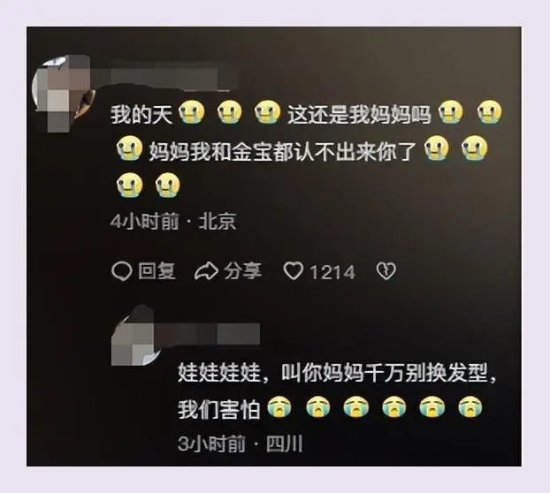Screen dimensions: 550x493
Task: Click the 3小时前 · 四川 timestamp
Action: [x=240, y=444]
